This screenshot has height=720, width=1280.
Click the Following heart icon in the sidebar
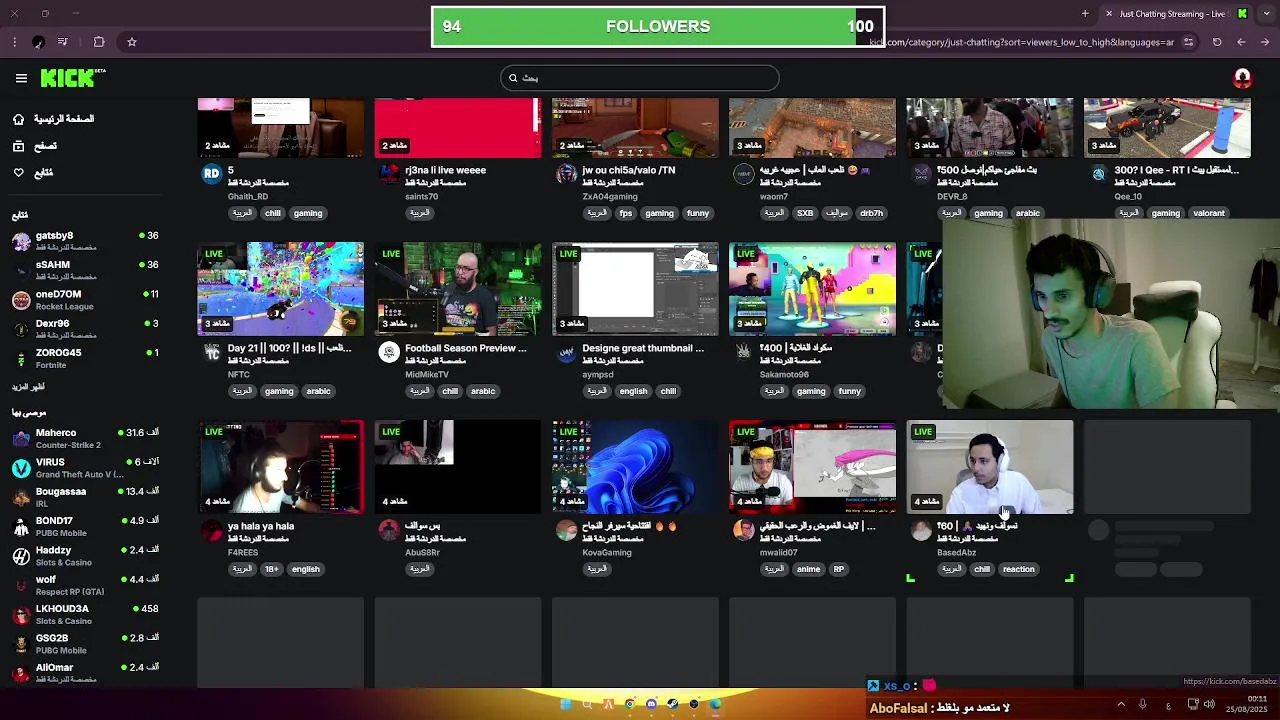[18, 173]
